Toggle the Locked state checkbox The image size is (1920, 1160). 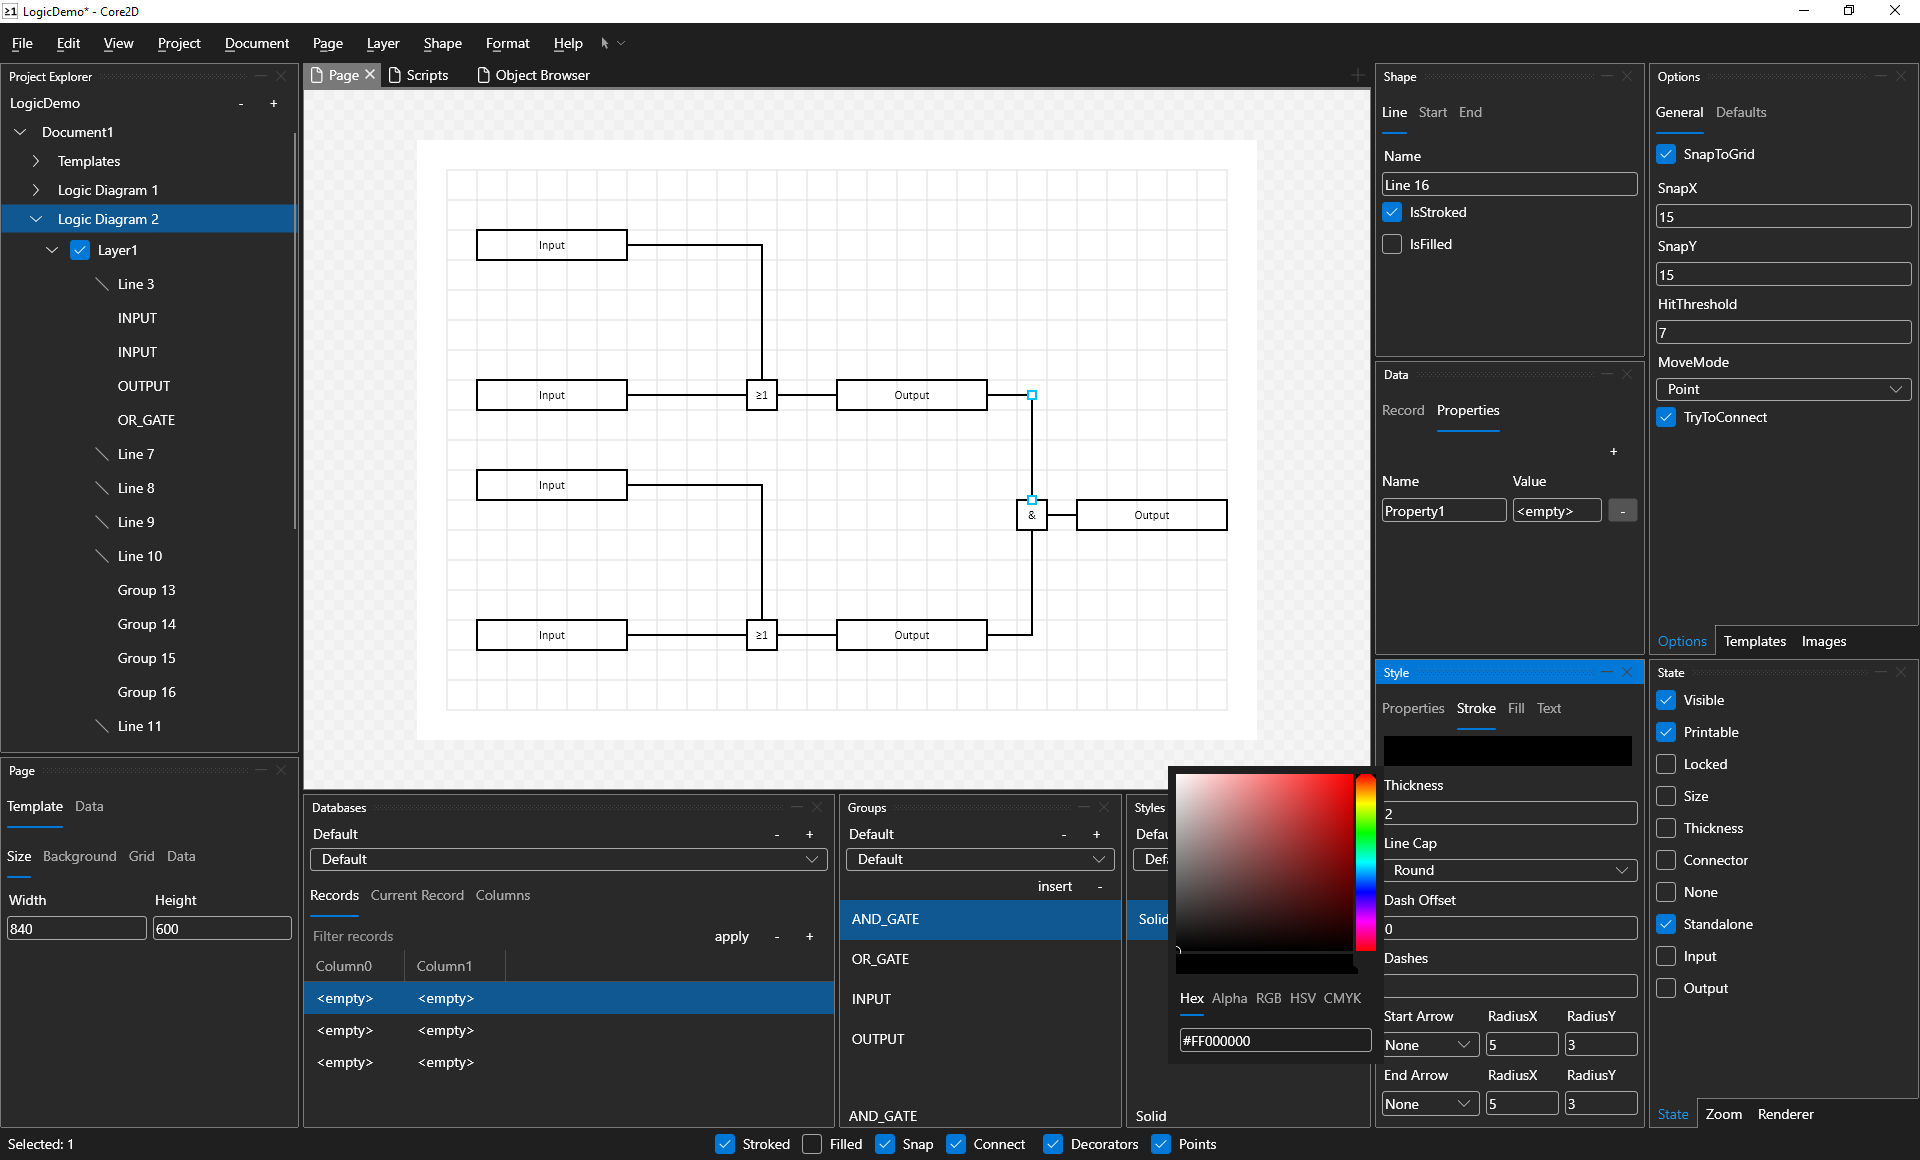(x=1666, y=764)
